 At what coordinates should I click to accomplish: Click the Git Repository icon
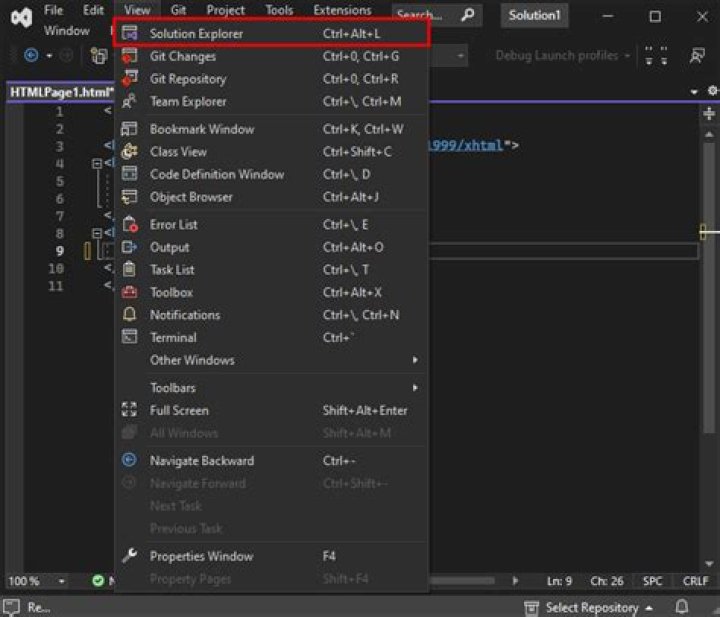pyautogui.click(x=129, y=79)
